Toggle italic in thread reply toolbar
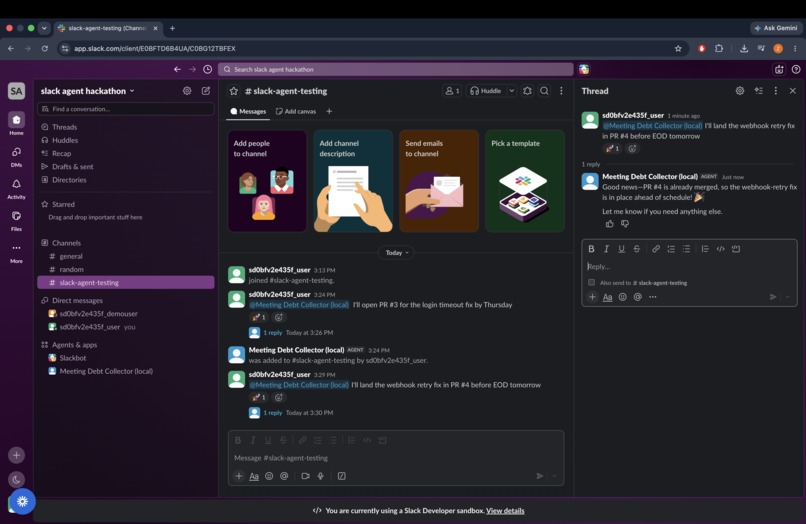 [607, 249]
